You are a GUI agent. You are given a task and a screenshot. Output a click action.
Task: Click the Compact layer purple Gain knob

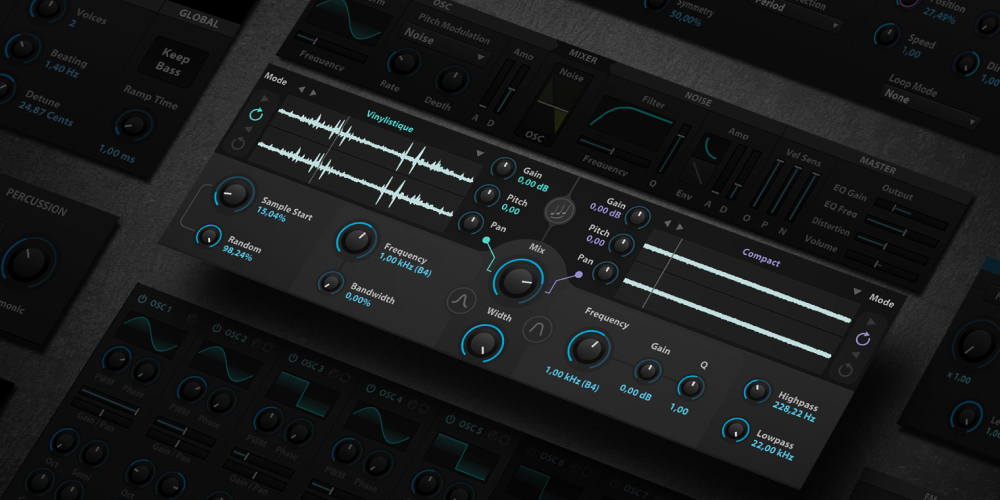click(x=636, y=218)
